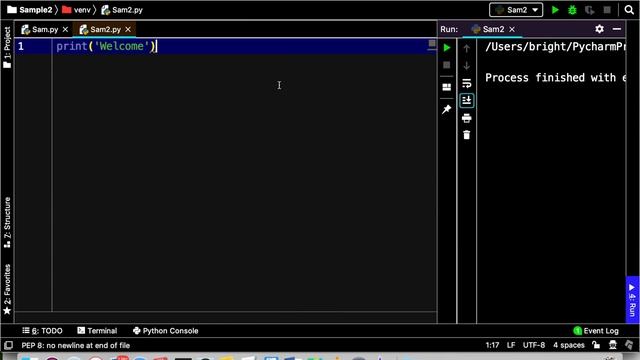This screenshot has height=360, width=640.
Task: Open the Sam2 run configuration dropdown
Action: pos(516,10)
